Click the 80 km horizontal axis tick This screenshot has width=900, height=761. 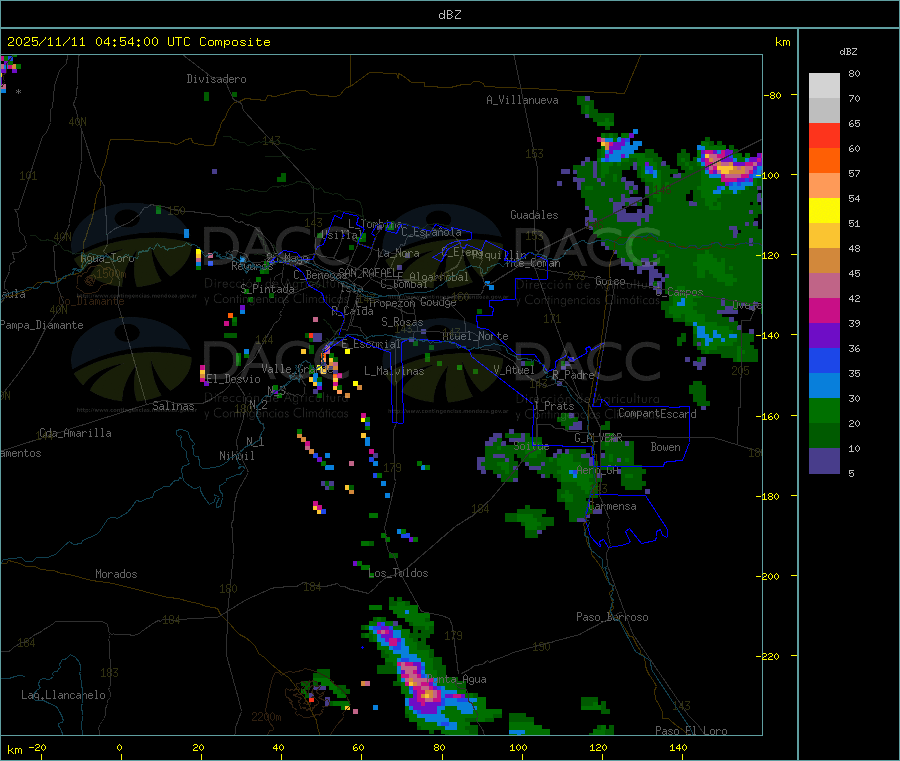pyautogui.click(x=439, y=748)
